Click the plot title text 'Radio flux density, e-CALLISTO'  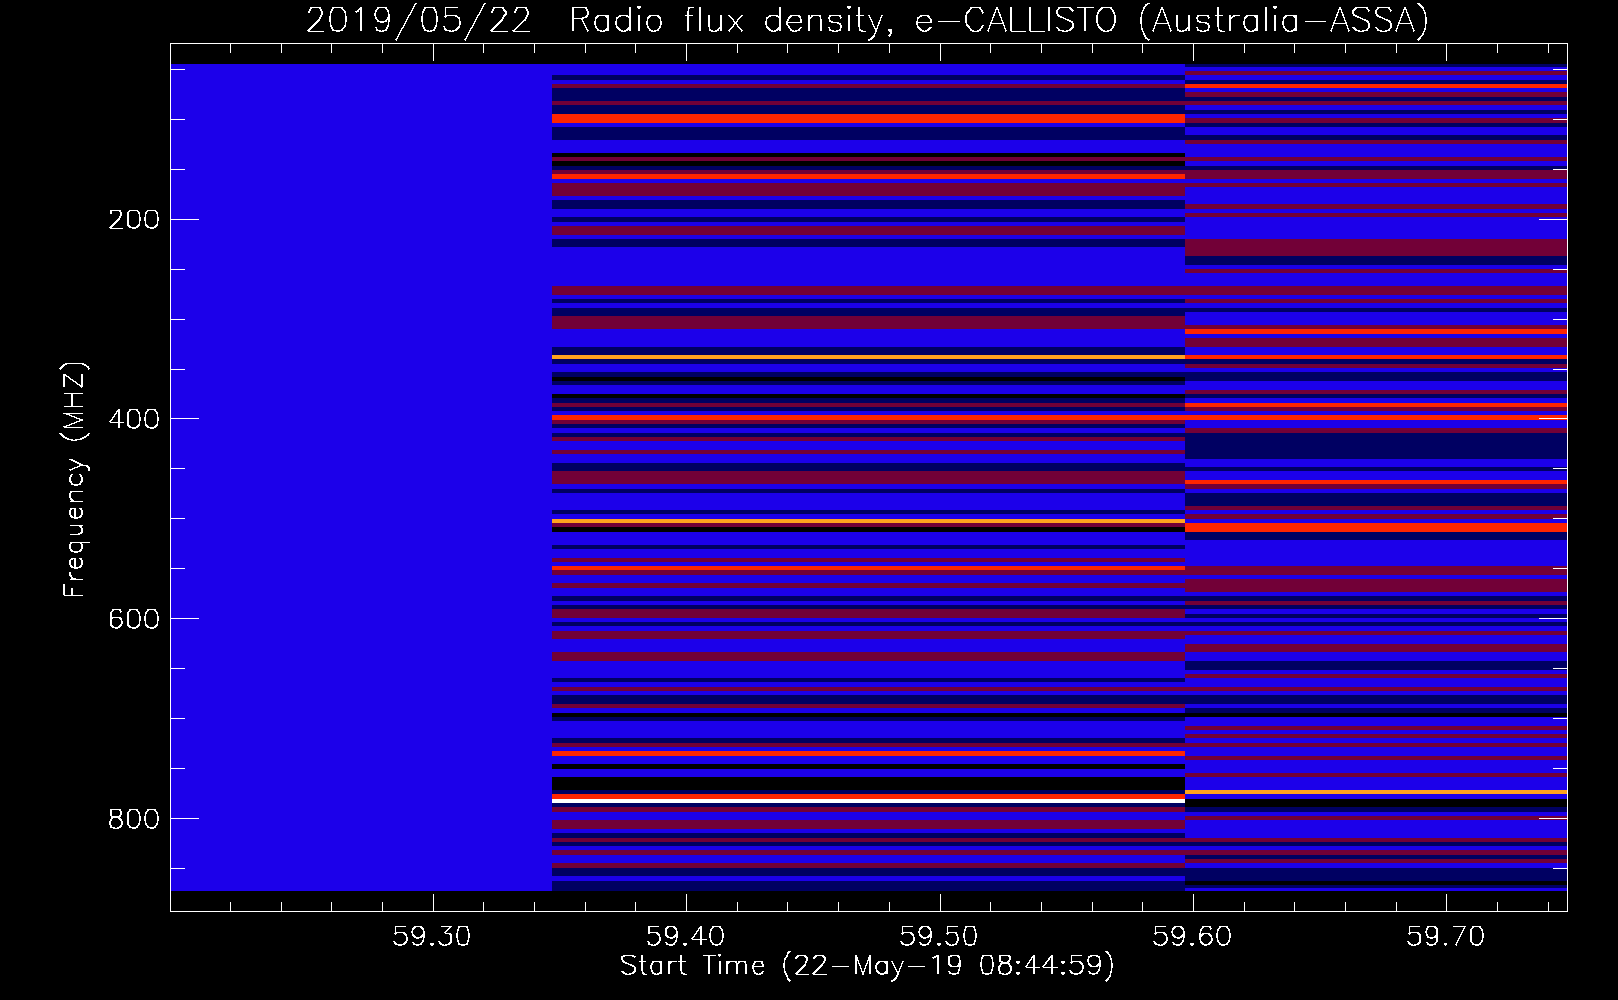tap(842, 21)
